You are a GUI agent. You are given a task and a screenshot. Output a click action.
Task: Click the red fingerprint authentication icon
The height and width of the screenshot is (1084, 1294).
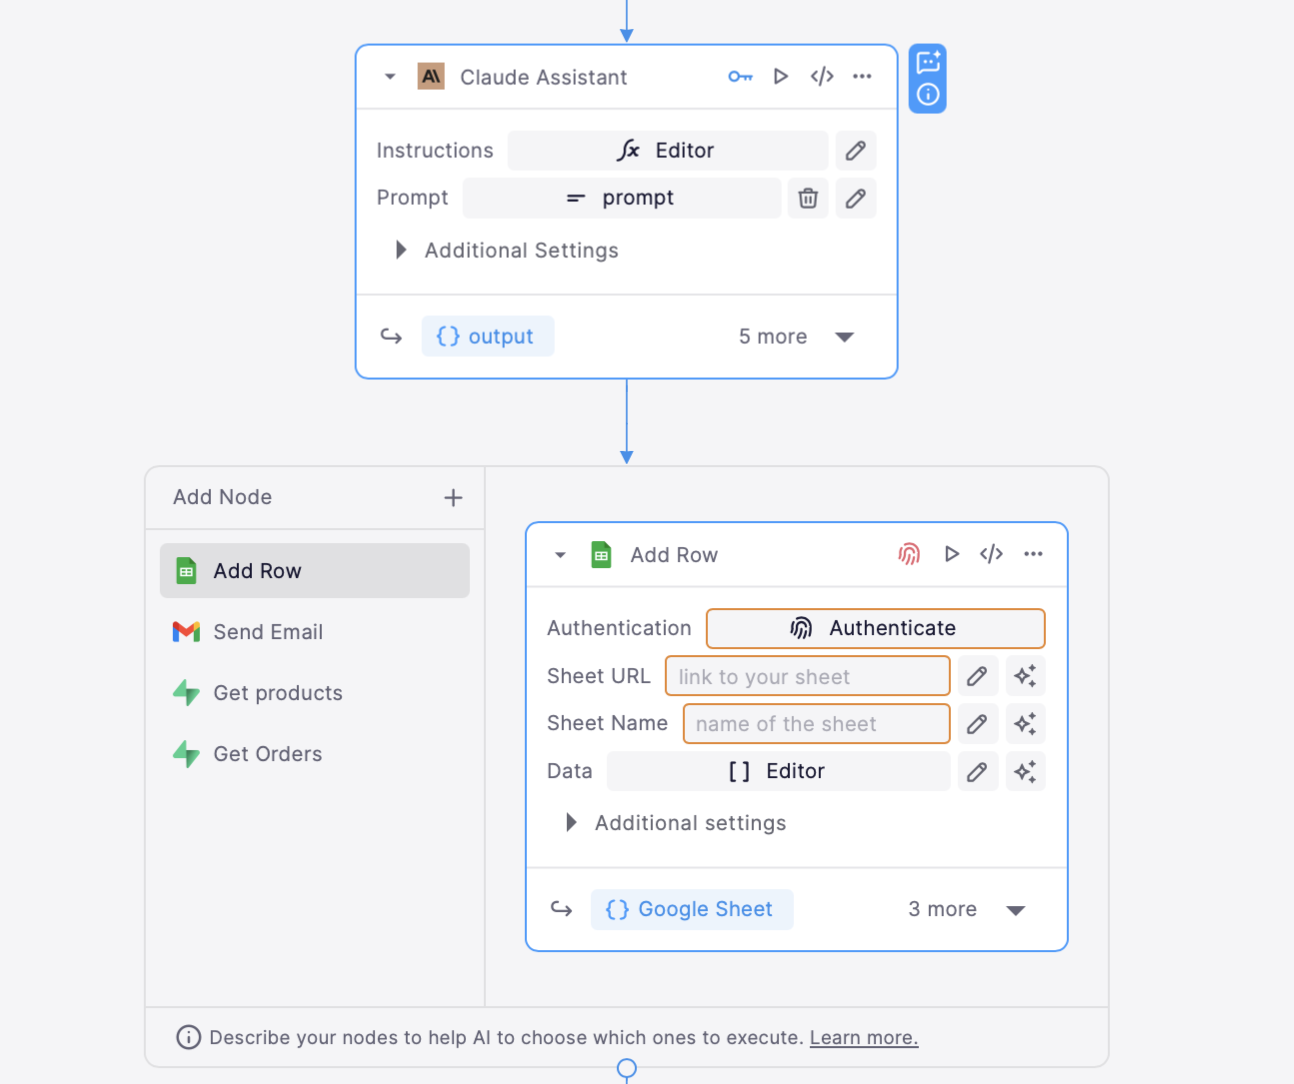coord(909,554)
